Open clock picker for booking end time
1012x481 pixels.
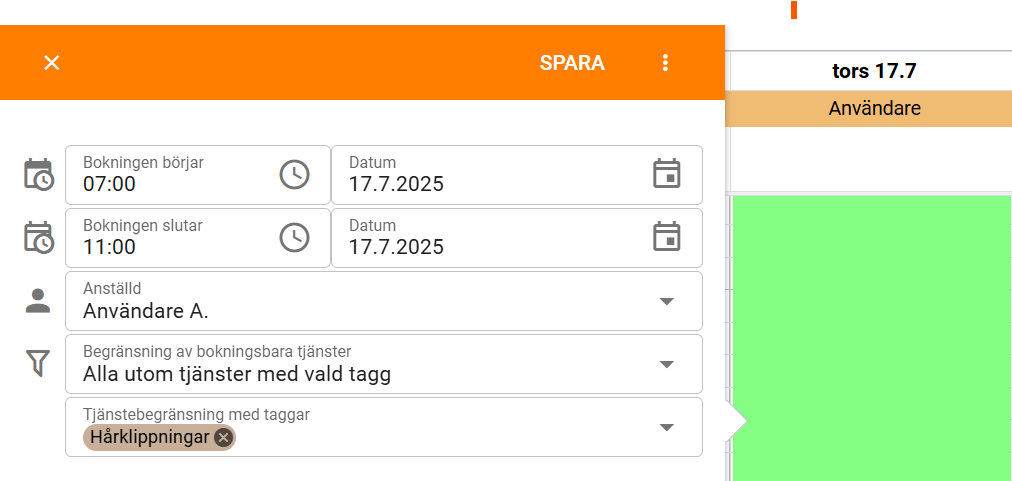coord(294,238)
